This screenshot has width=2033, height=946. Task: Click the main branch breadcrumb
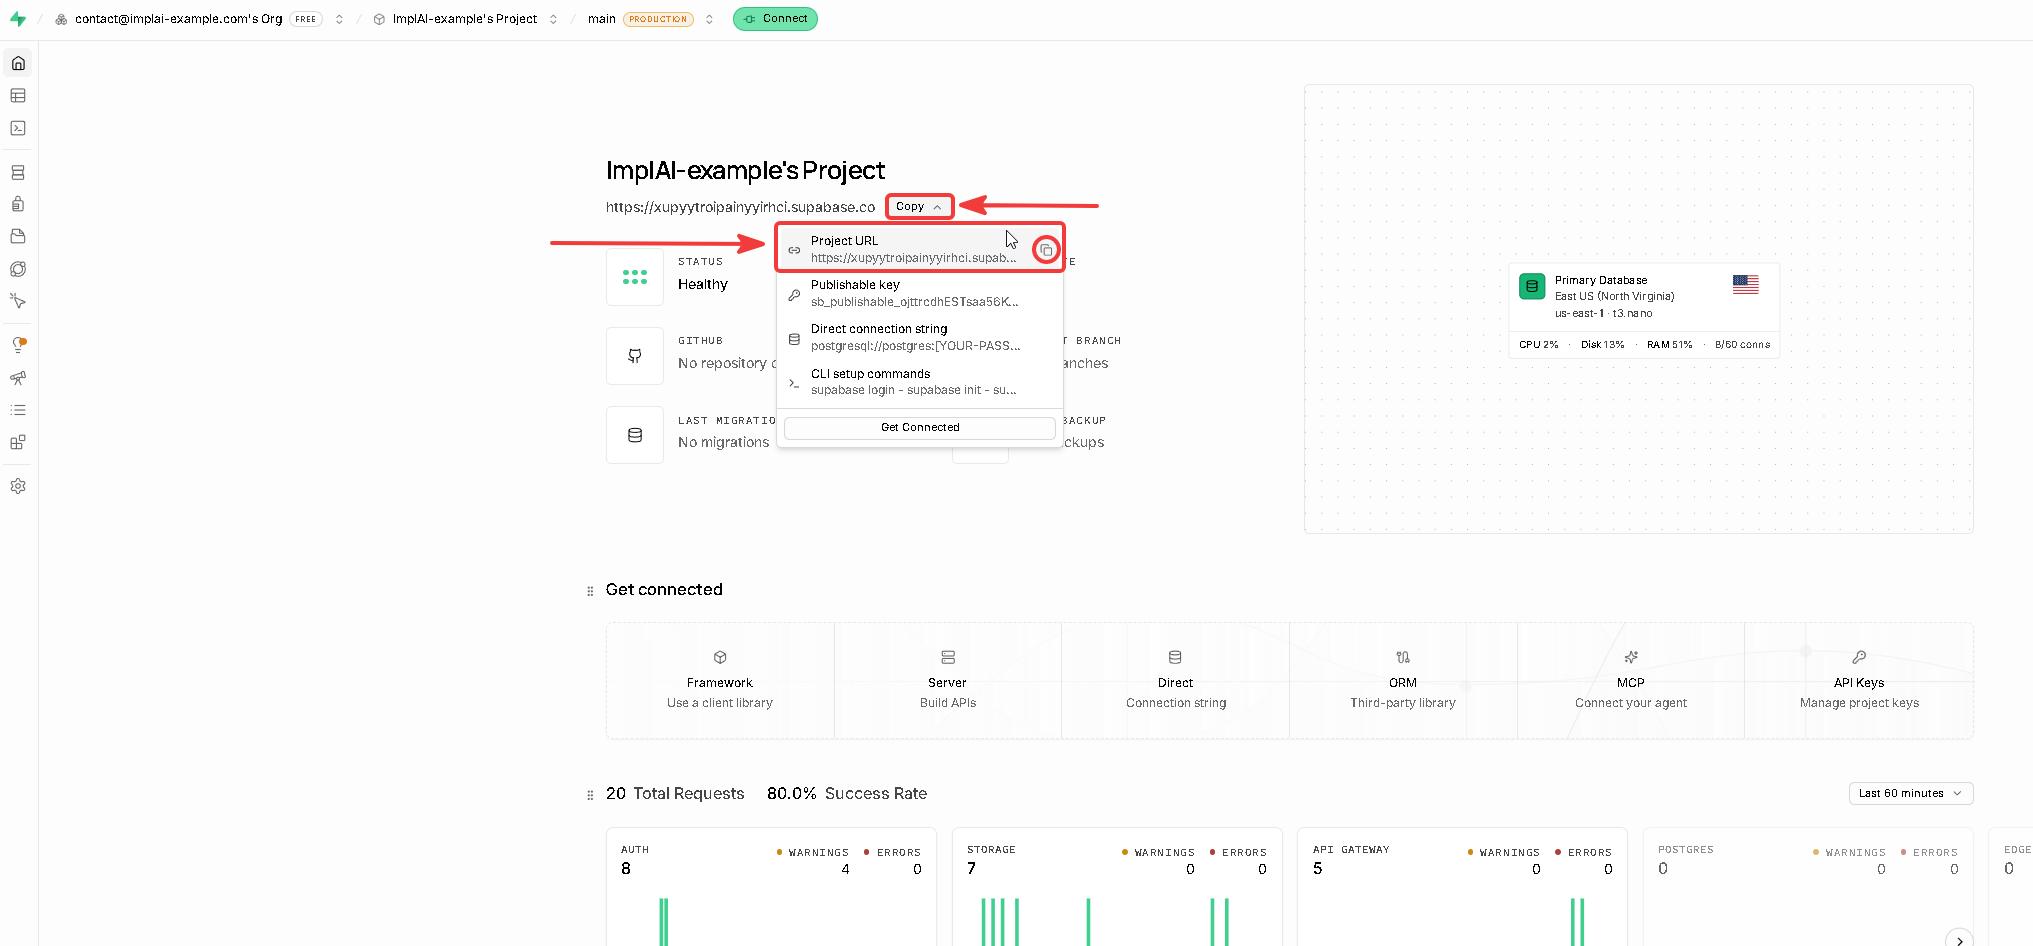601,19
